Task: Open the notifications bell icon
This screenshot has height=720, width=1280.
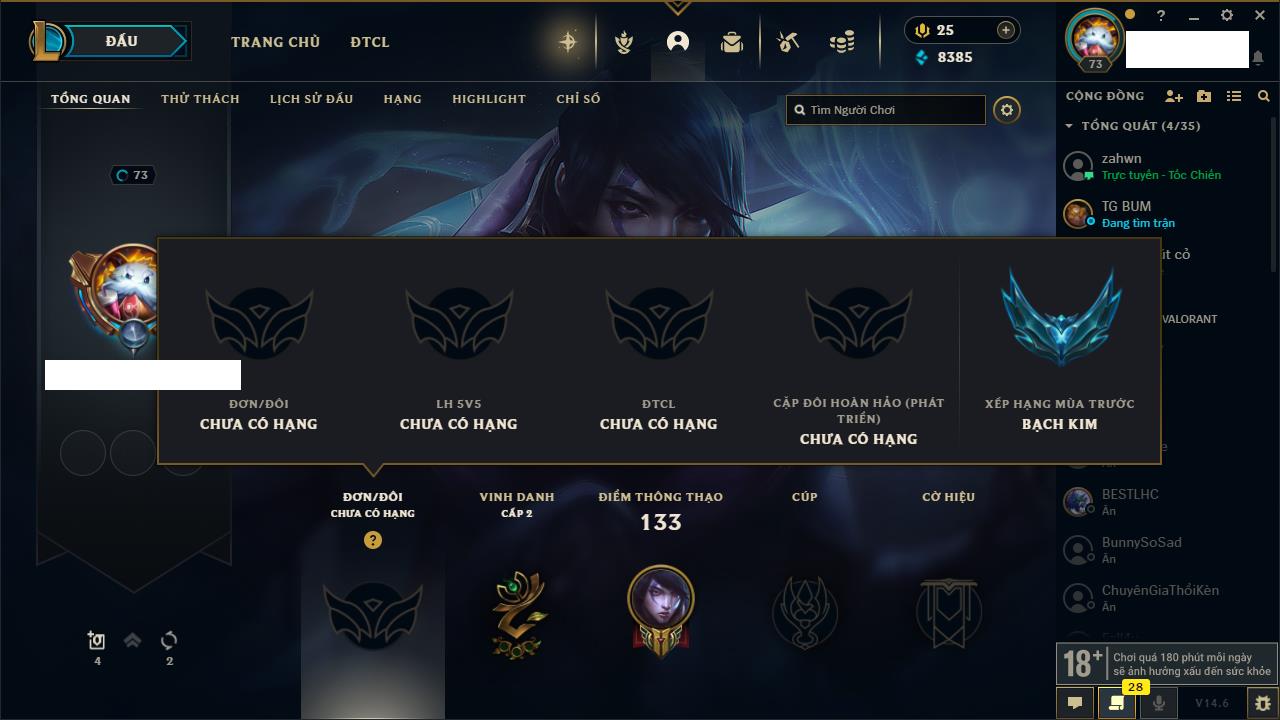Action: [1258, 58]
